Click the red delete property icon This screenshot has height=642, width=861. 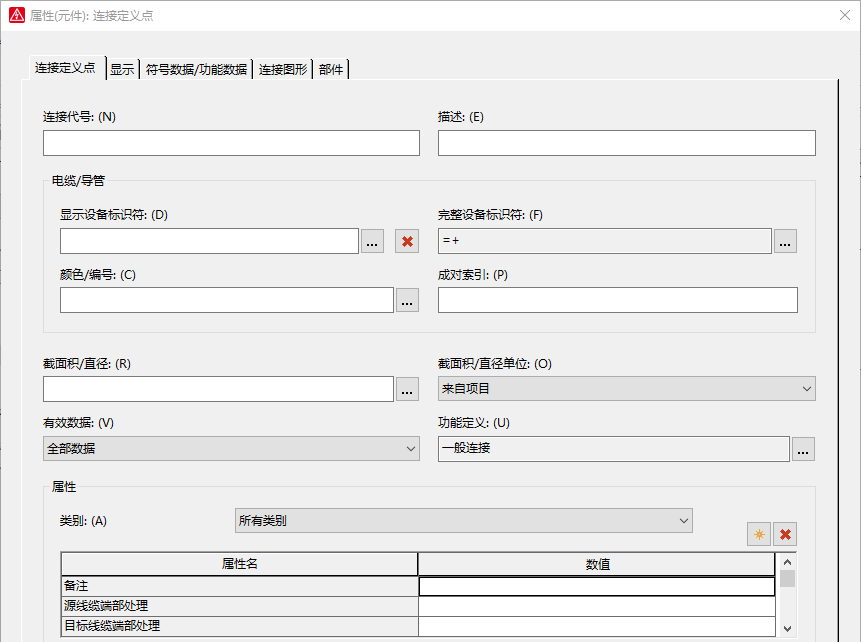785,535
